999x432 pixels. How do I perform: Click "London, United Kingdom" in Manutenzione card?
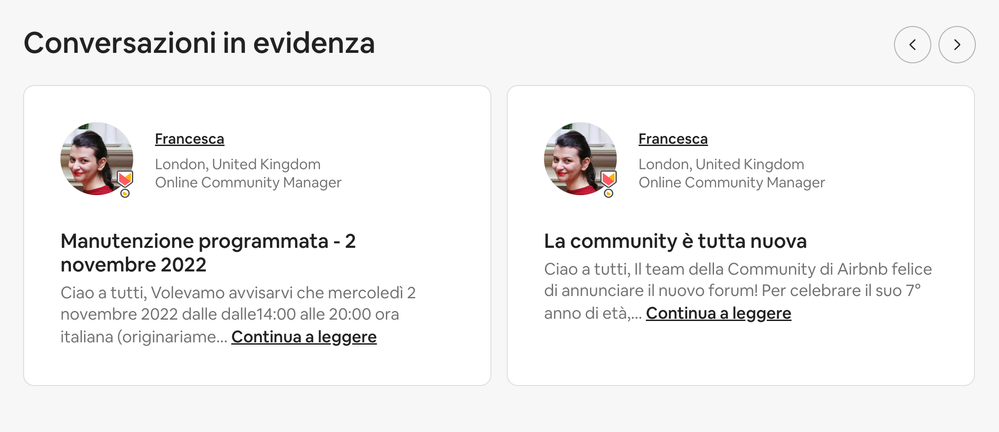pos(237,164)
